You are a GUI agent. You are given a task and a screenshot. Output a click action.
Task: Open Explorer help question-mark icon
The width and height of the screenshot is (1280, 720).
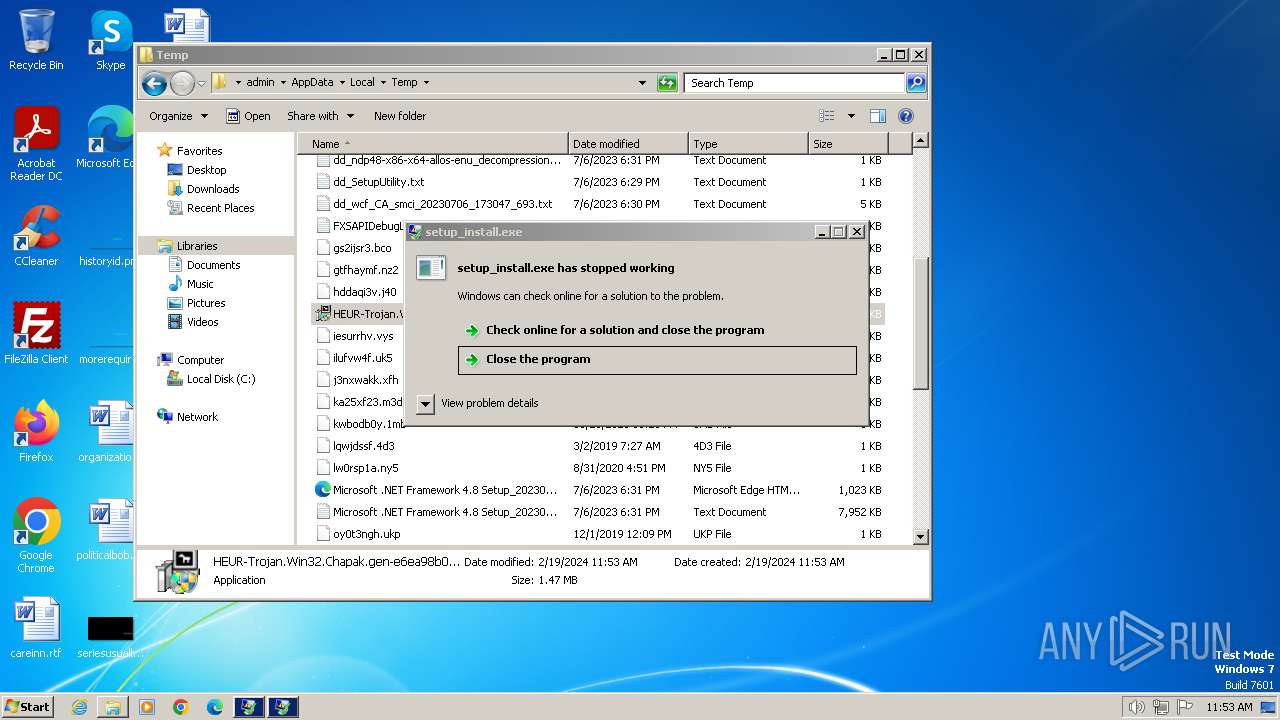click(x=906, y=116)
